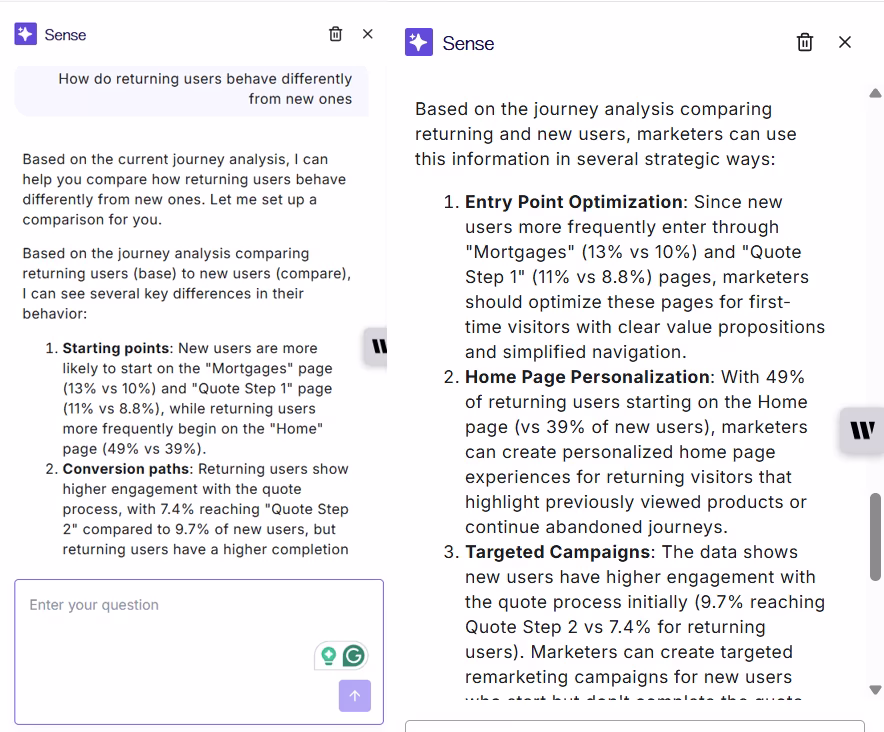This screenshot has height=732, width=884.
Task: Click the scroll down arrow in enlarged panel
Action: tap(875, 689)
